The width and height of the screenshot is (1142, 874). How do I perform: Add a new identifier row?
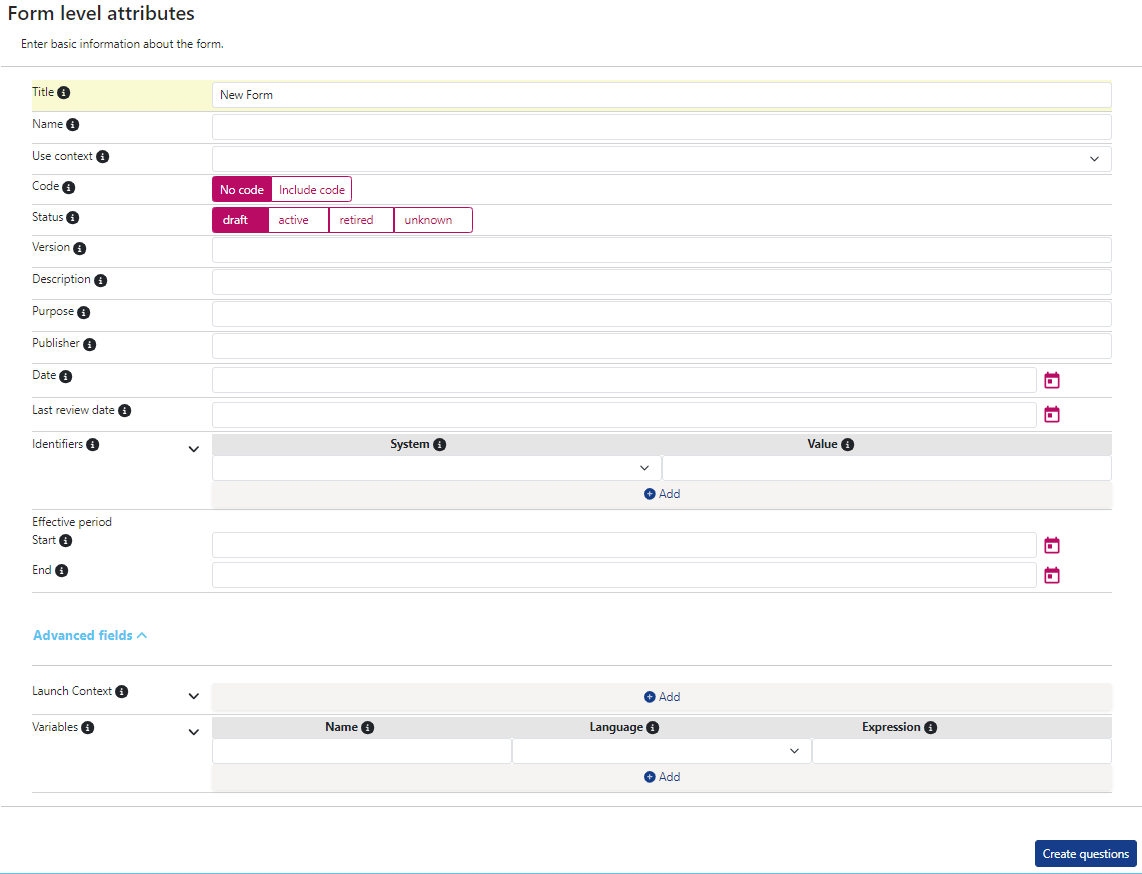[x=661, y=493]
